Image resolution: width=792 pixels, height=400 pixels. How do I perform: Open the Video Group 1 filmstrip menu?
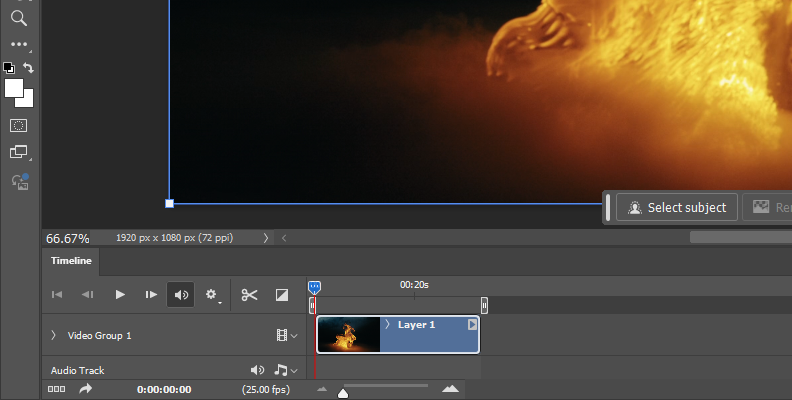(287, 336)
